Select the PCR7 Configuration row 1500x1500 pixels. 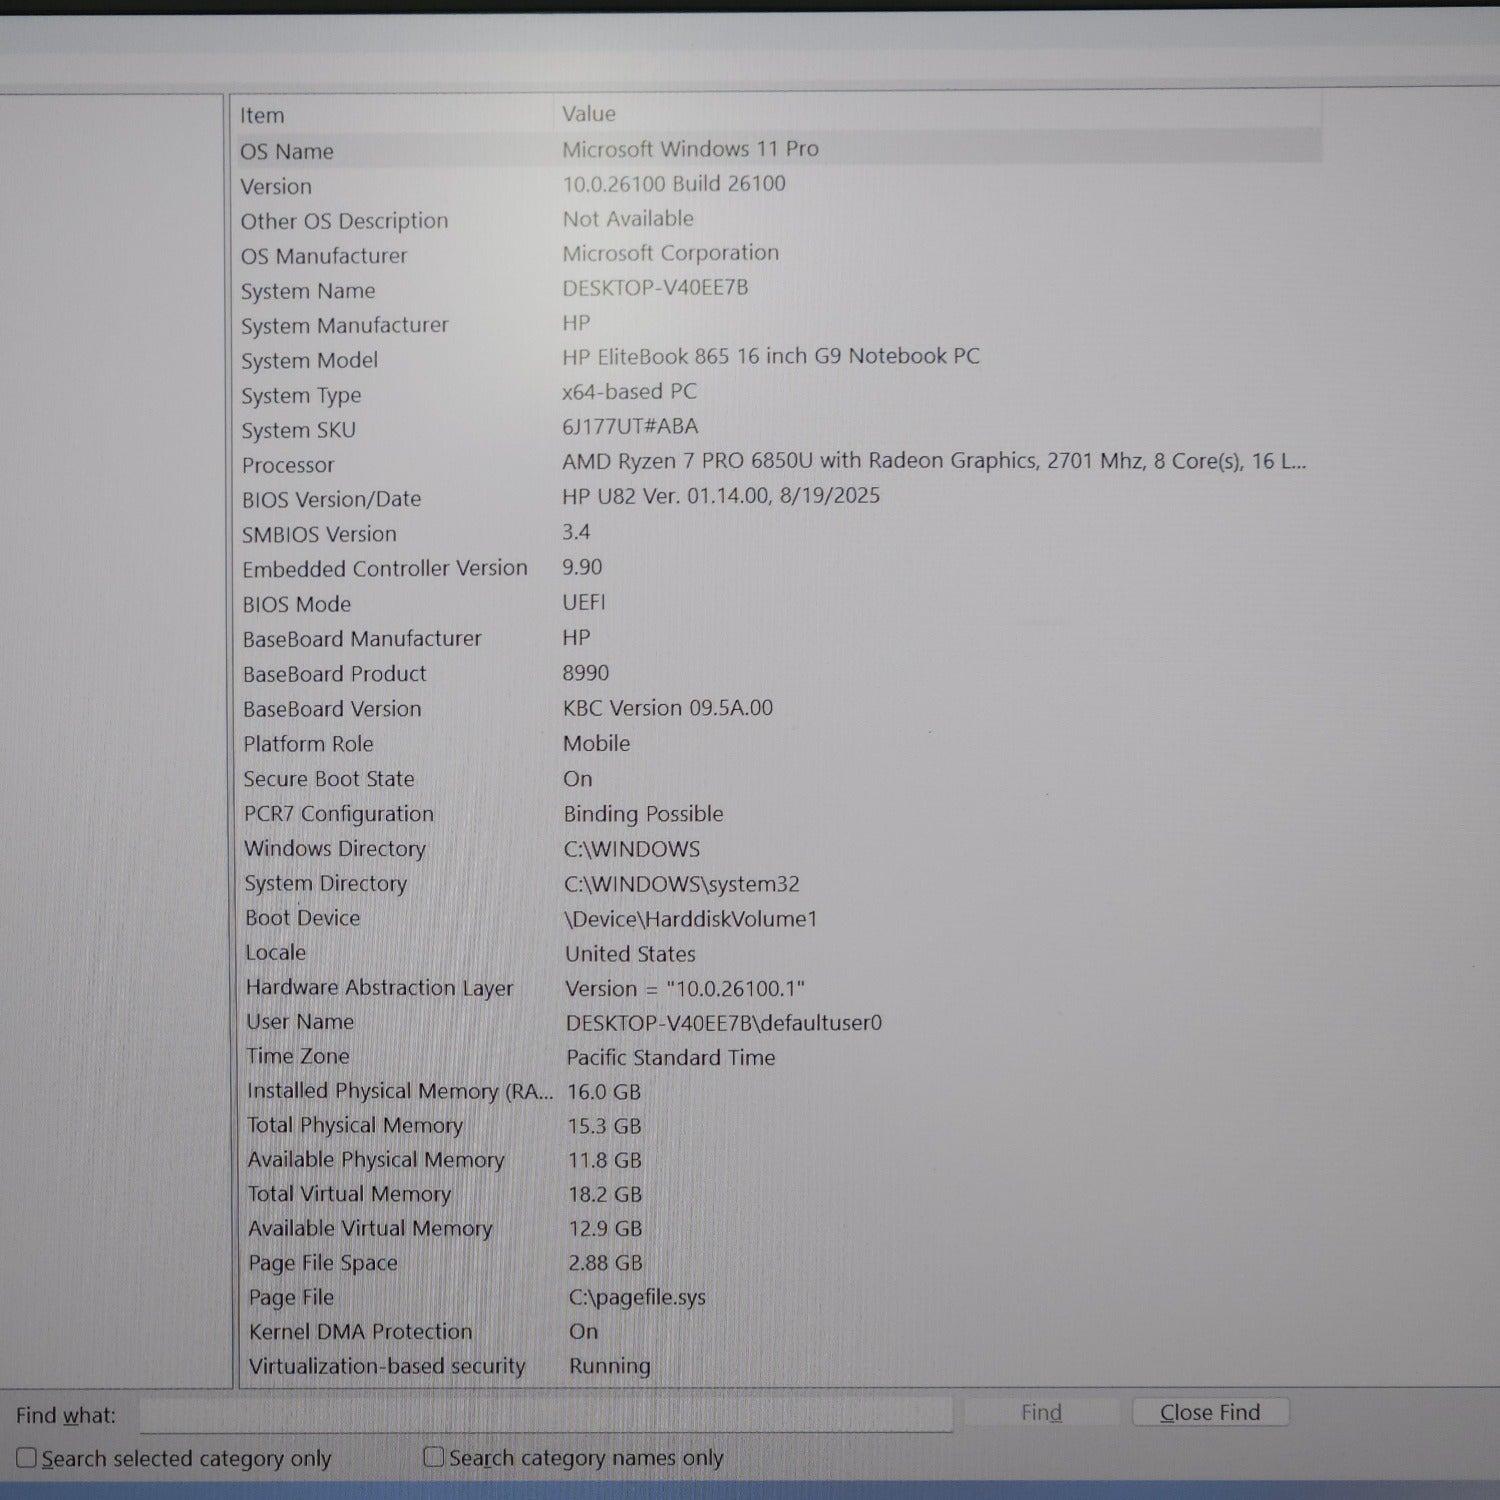339,813
